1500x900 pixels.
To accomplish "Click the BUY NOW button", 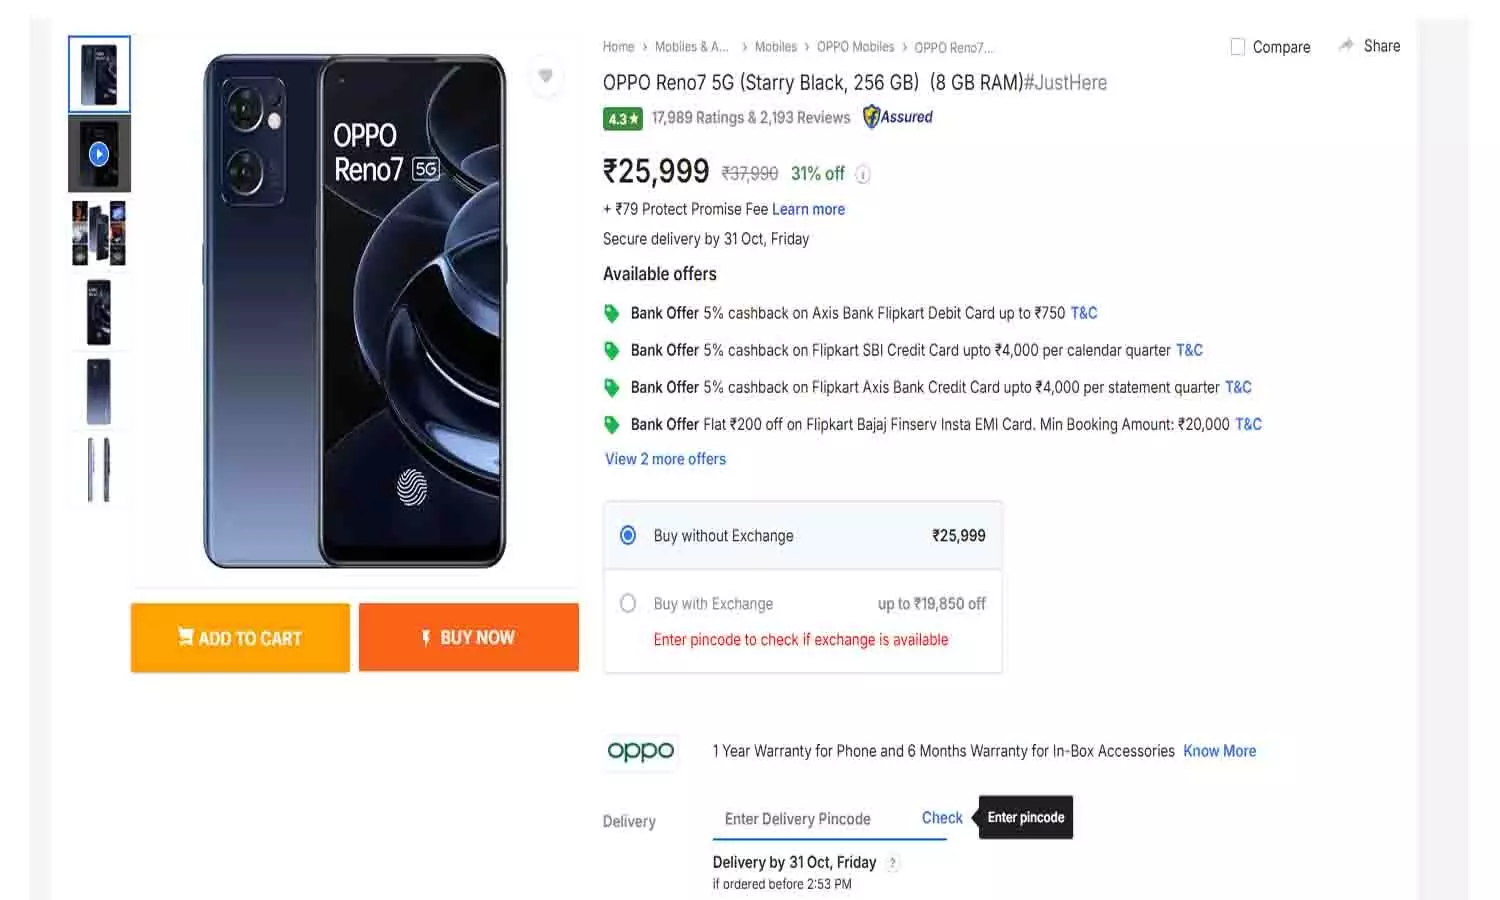I will [468, 637].
